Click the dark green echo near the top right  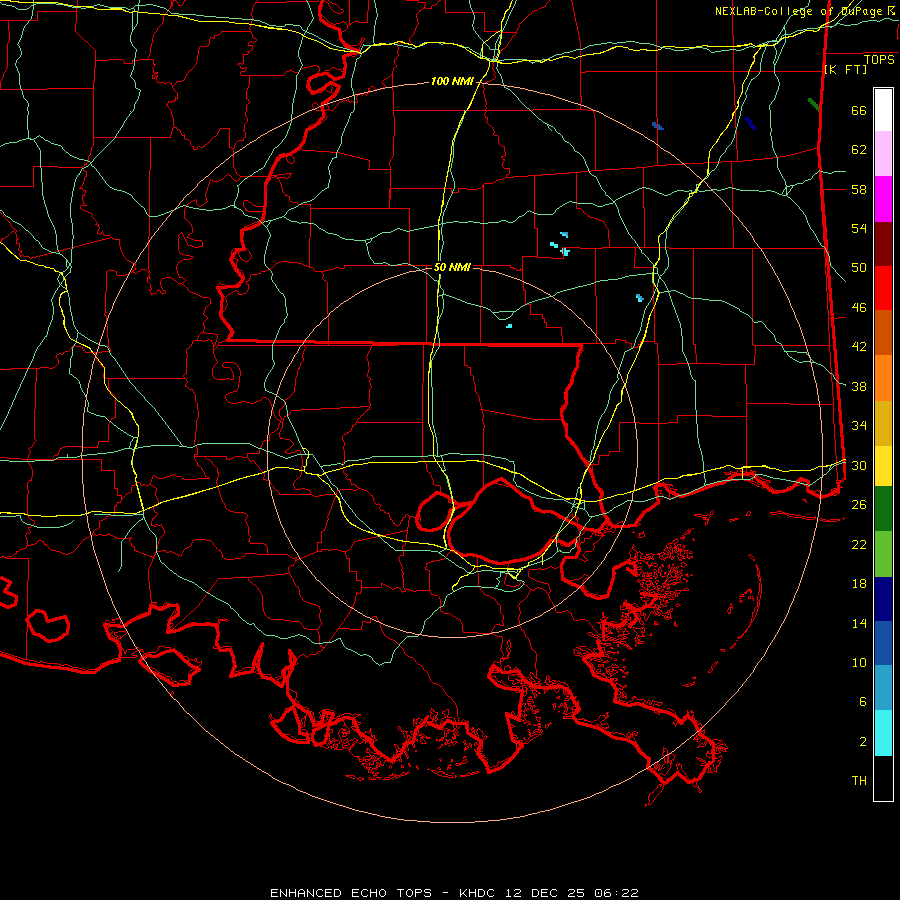click(814, 104)
